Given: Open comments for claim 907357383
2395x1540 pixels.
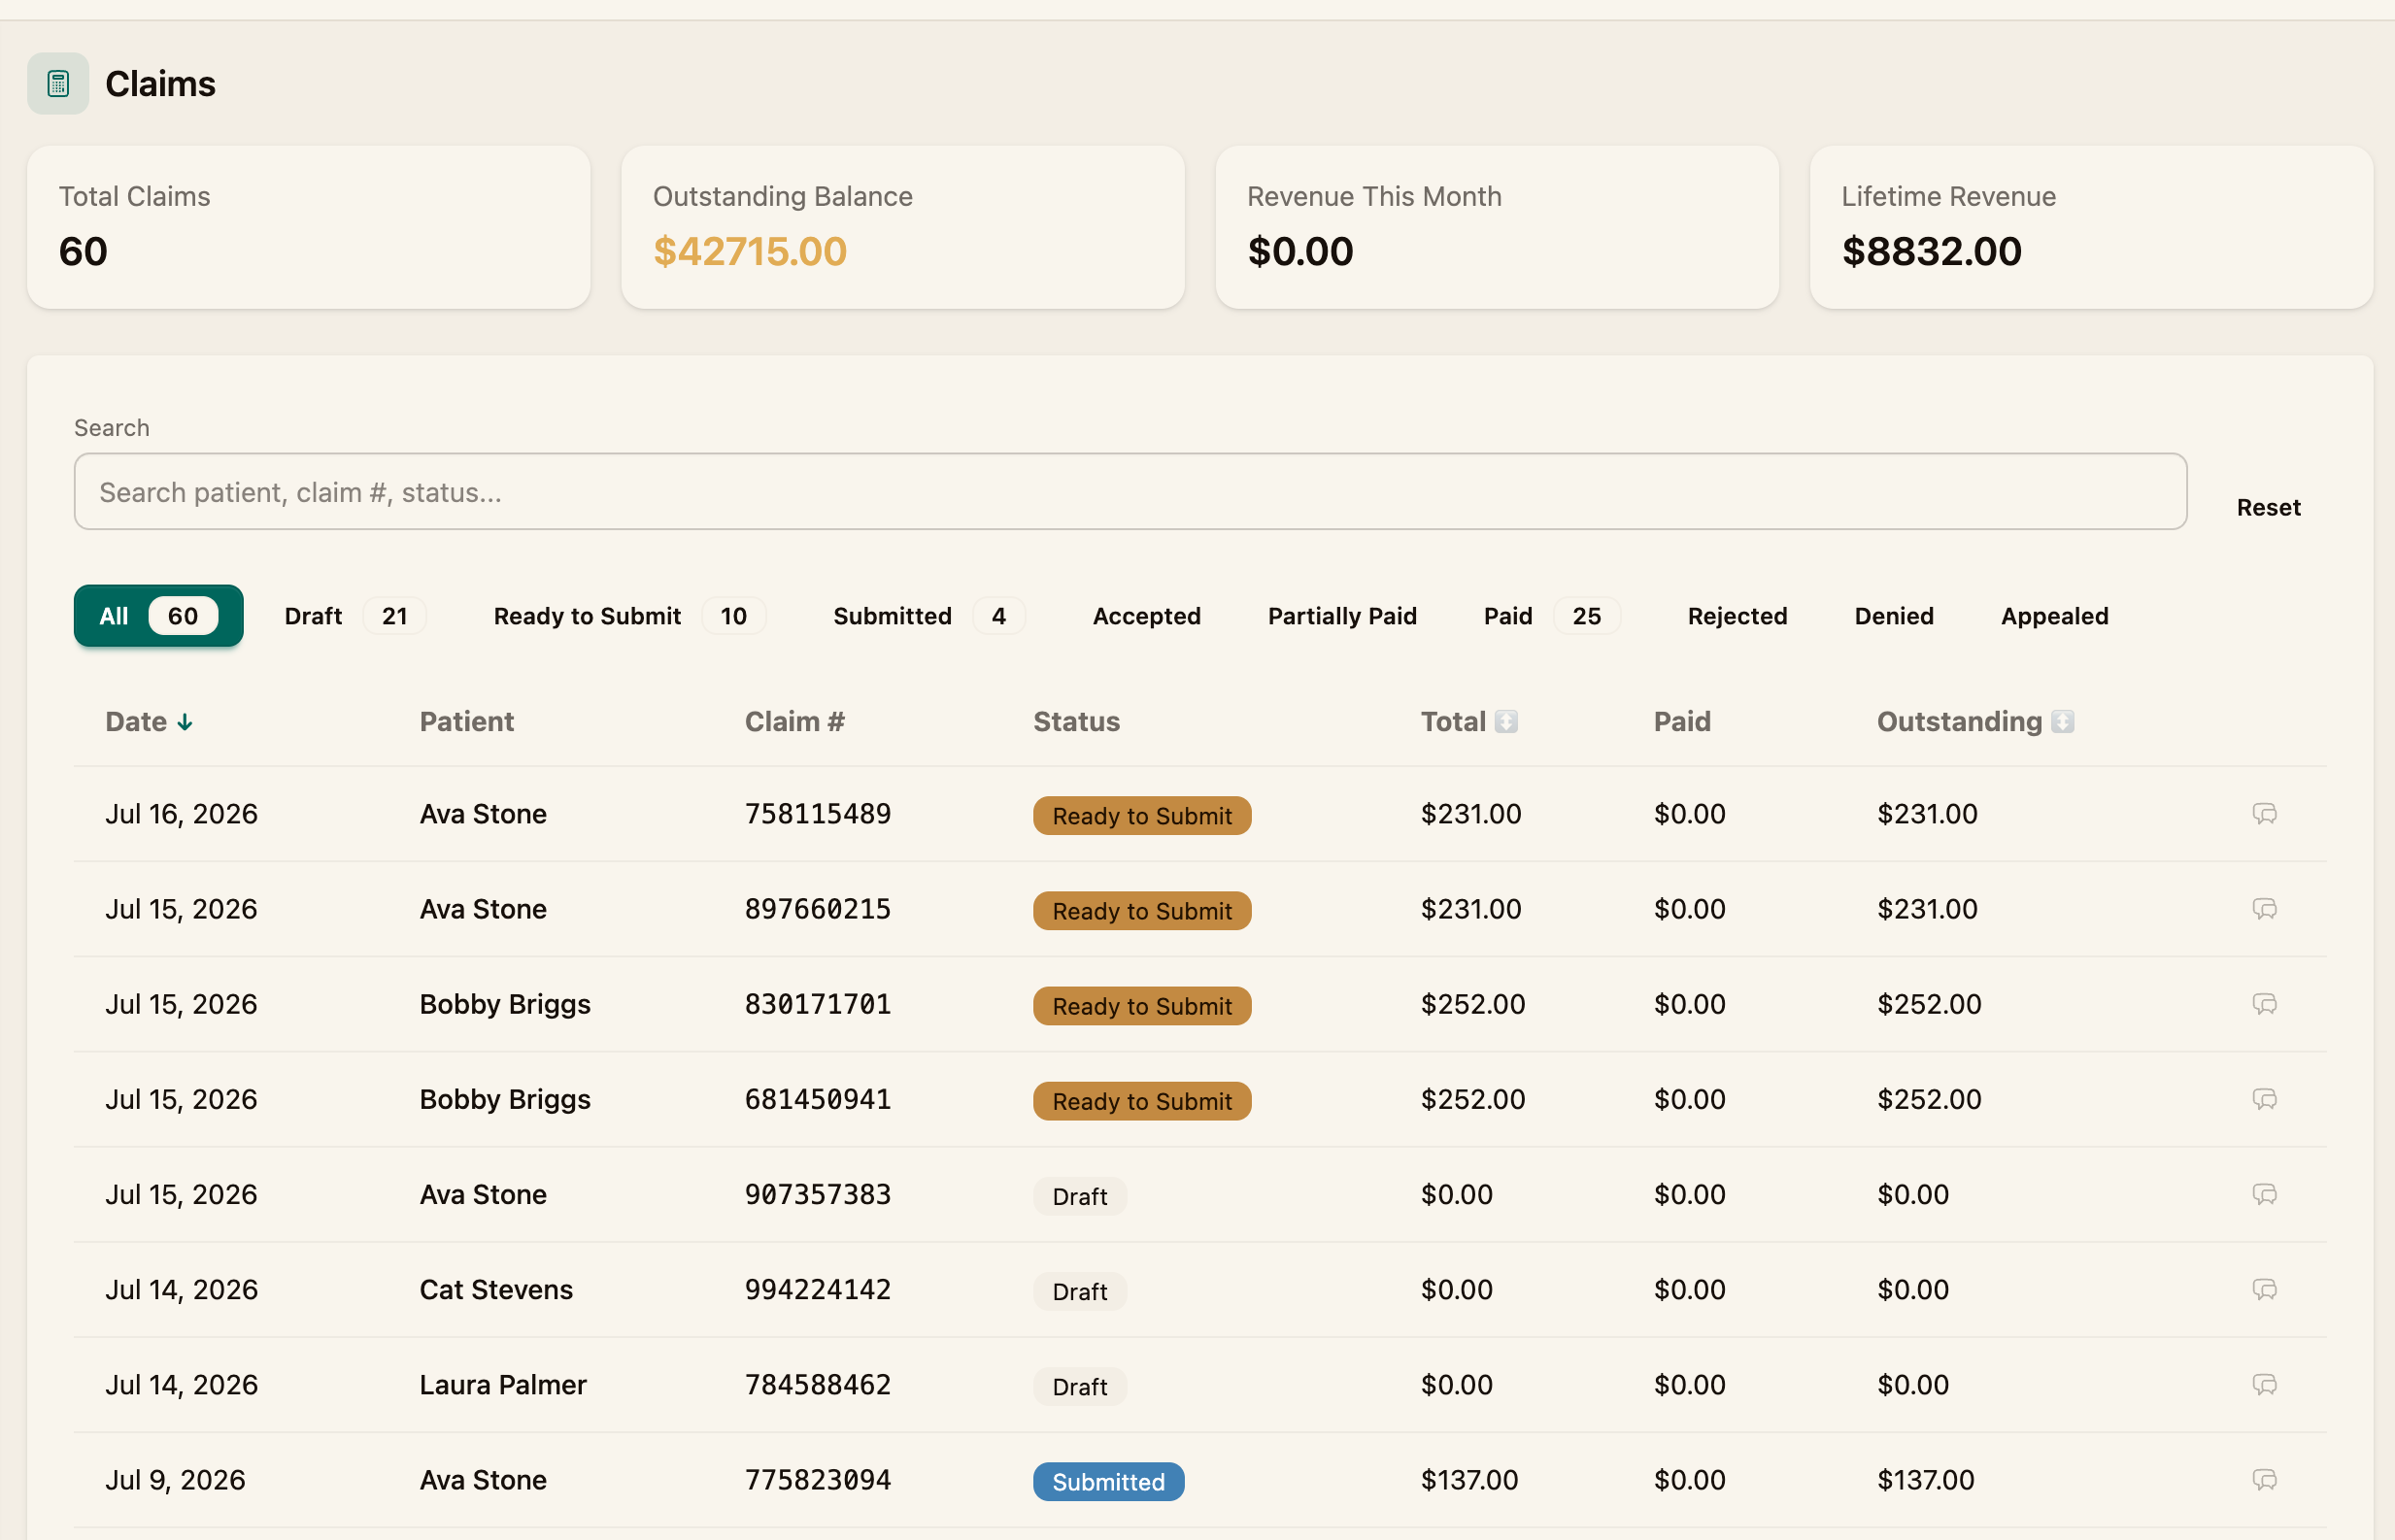Looking at the screenshot, I should coord(2264,1193).
